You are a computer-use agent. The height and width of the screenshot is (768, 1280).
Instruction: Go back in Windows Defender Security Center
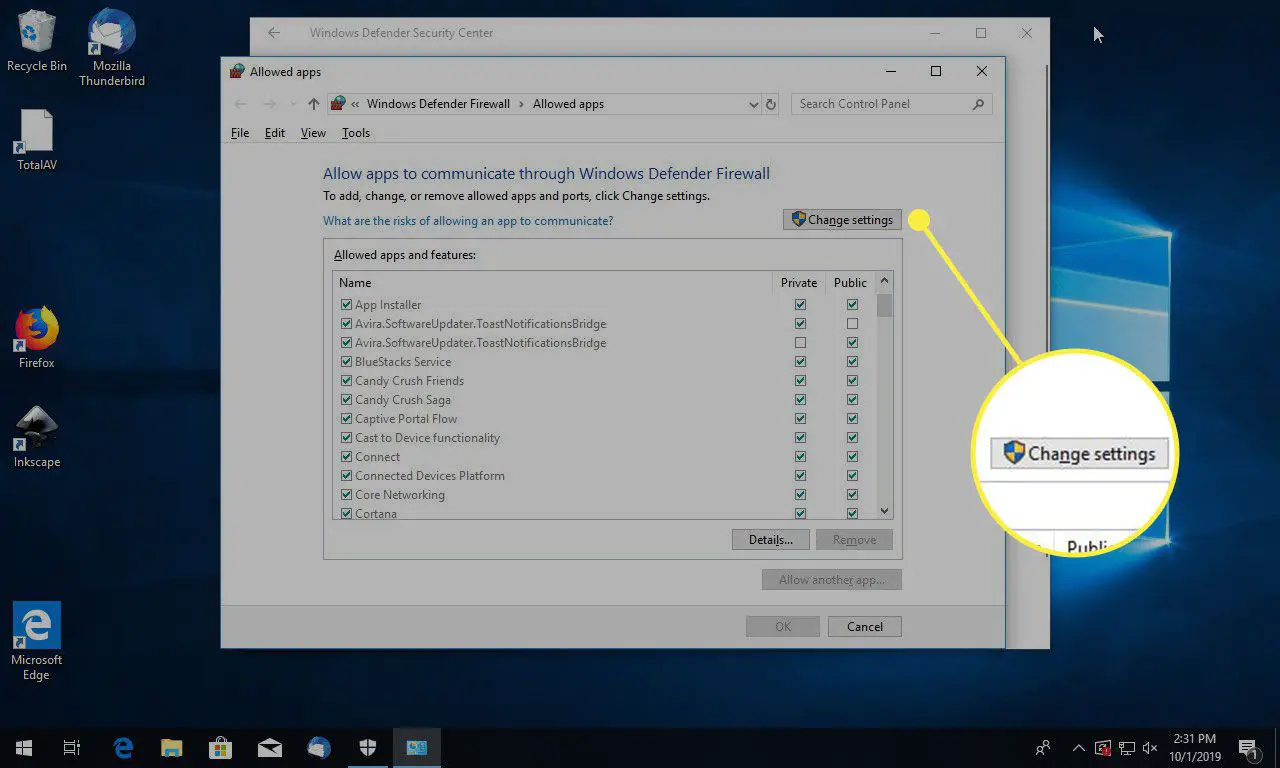coord(273,33)
